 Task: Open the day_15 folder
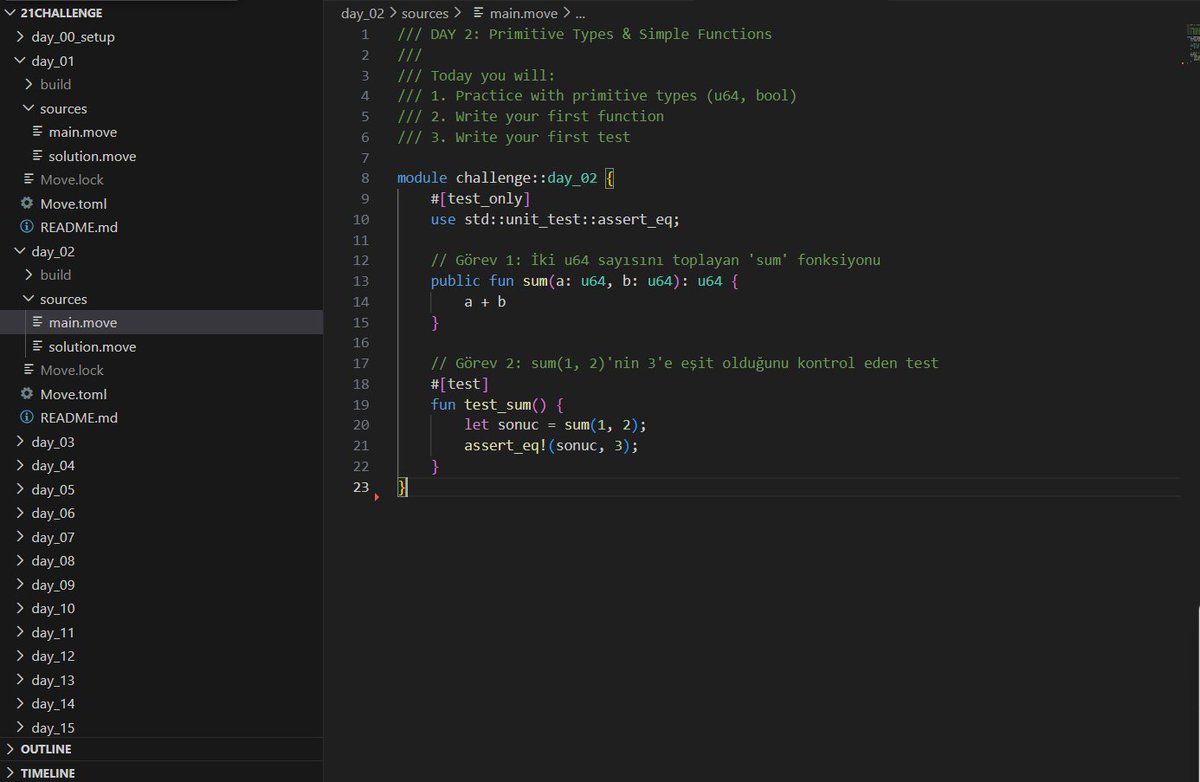click(53, 728)
